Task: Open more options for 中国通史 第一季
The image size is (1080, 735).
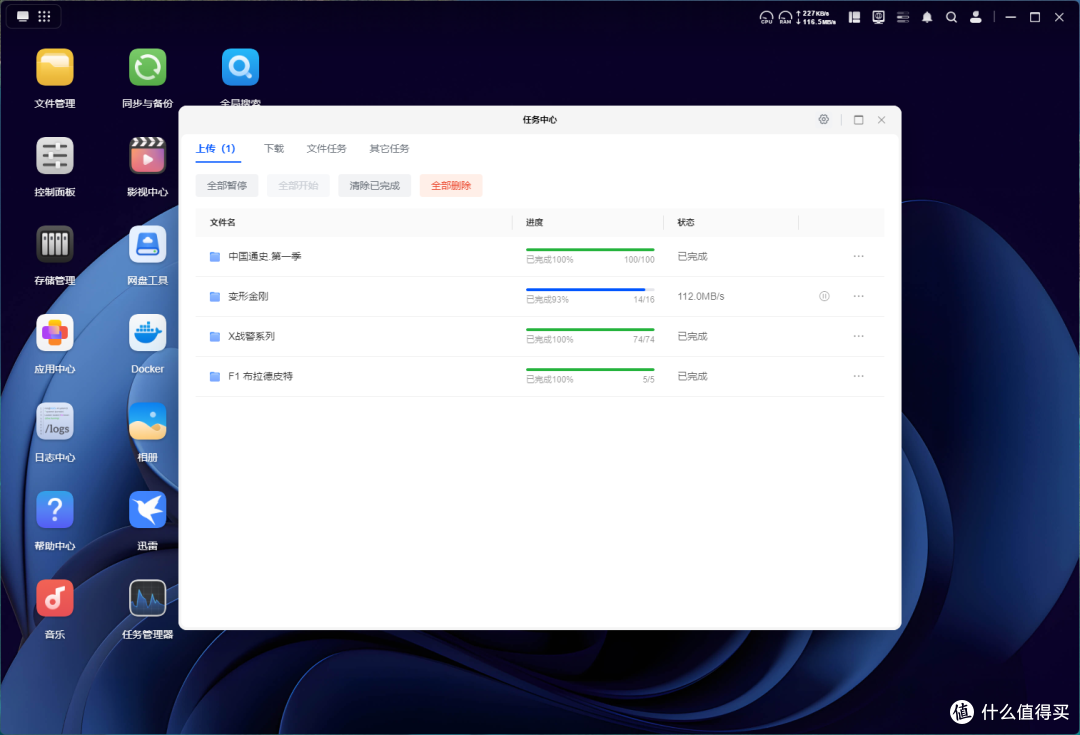Action: point(858,256)
